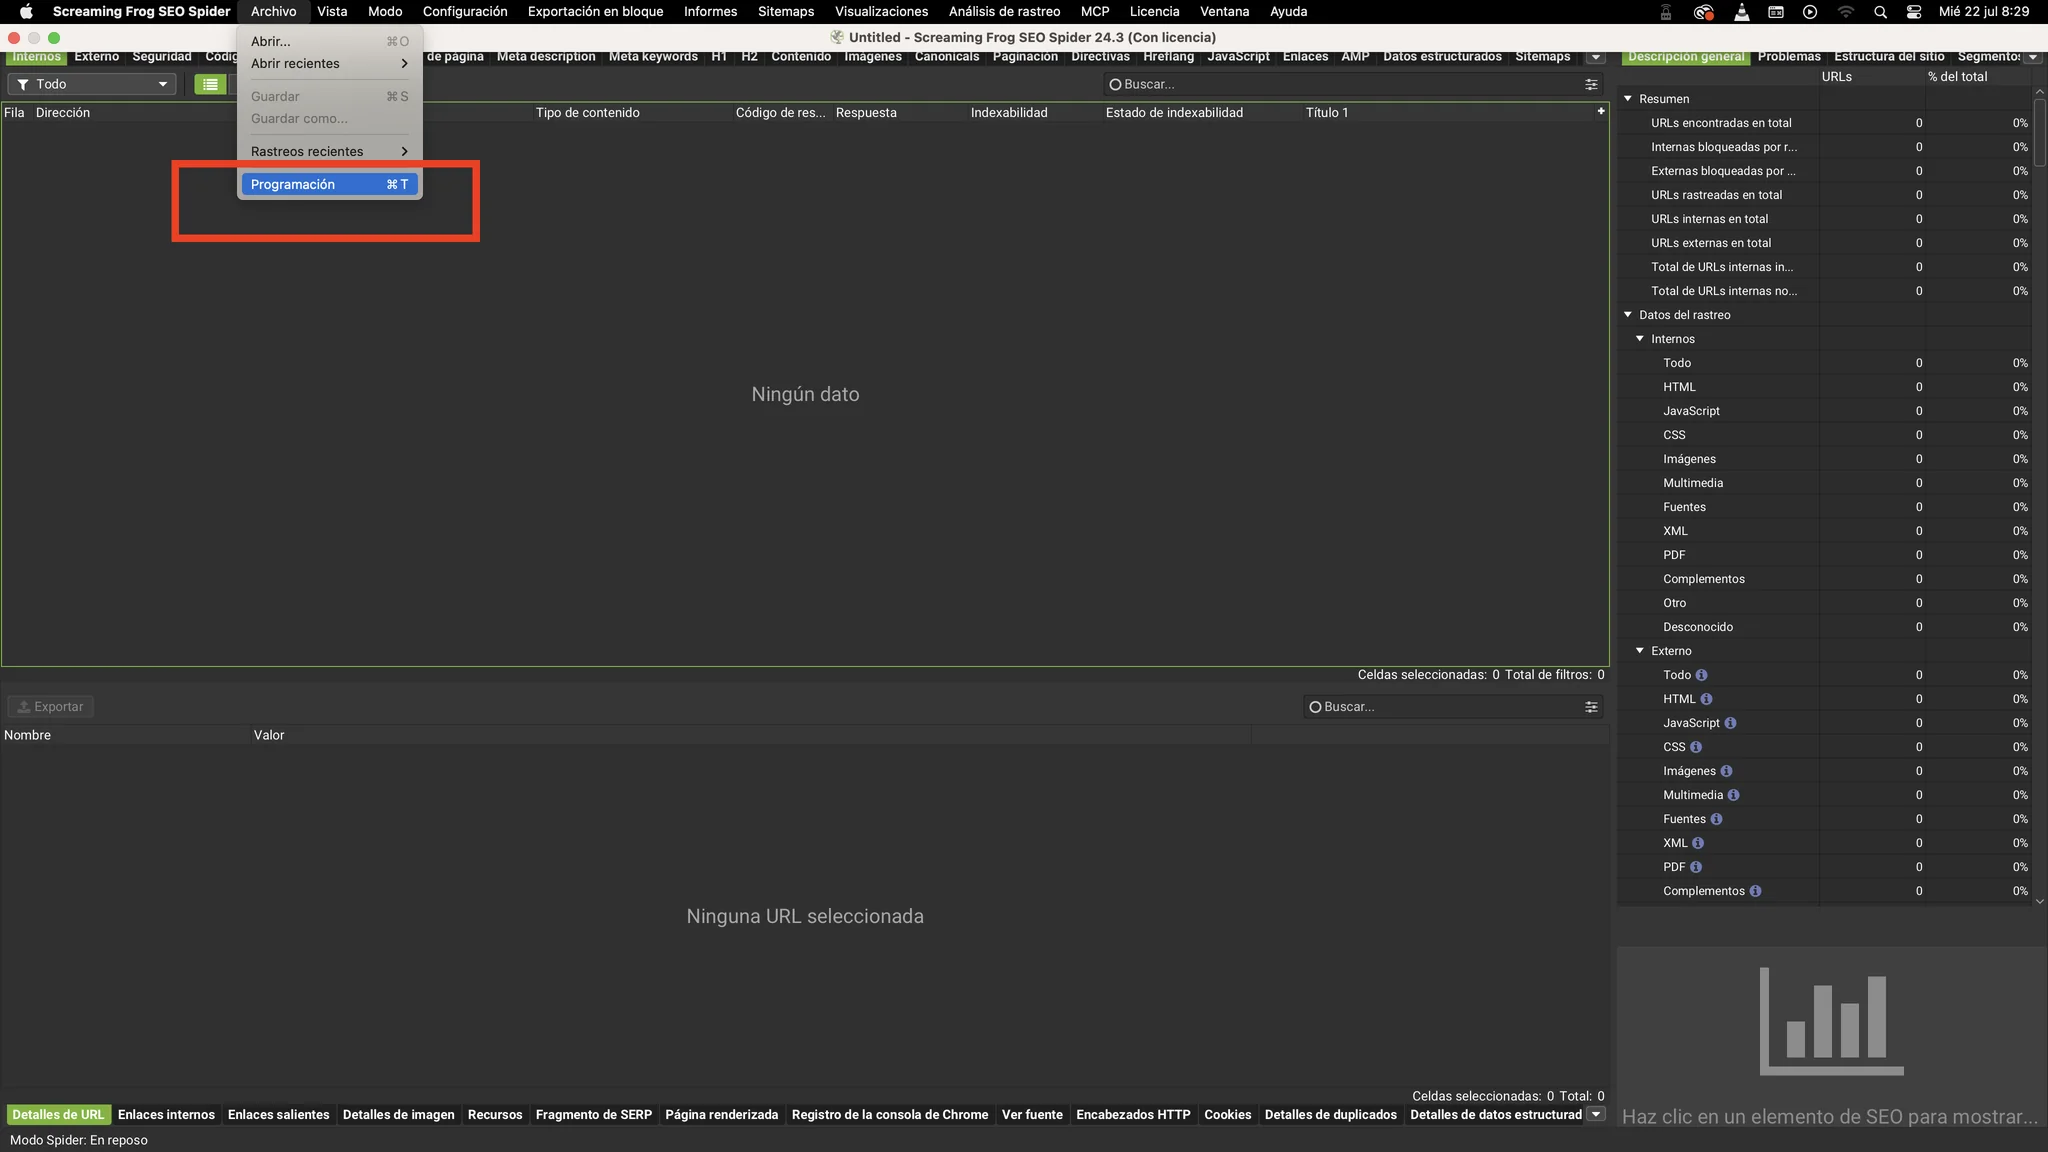
Task: Click the funnel icon in the Todo filter
Action: click(x=23, y=84)
